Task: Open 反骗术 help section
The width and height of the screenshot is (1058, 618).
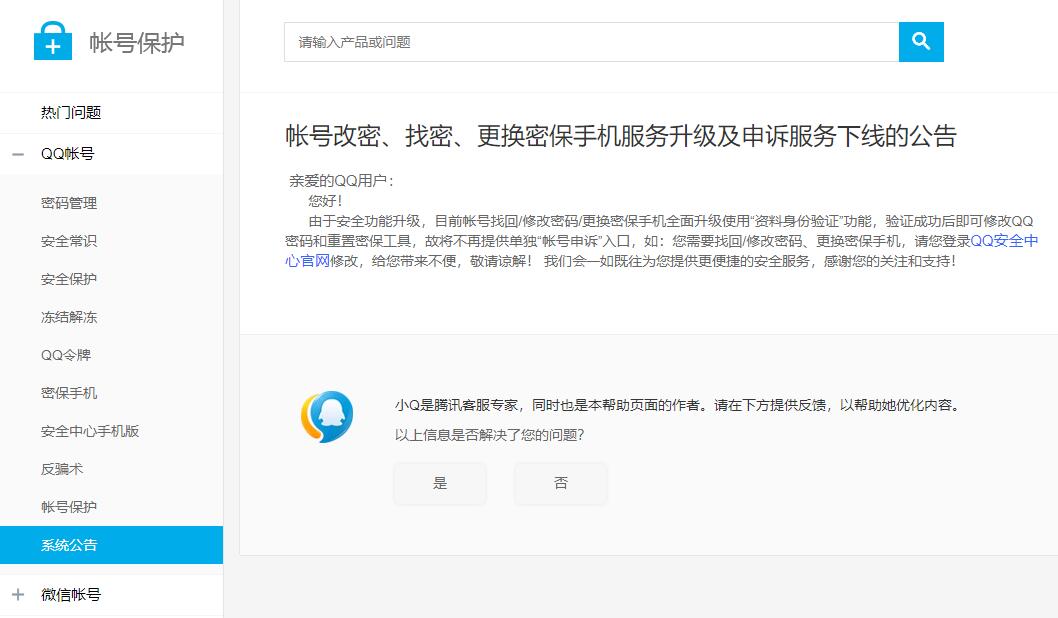Action: pos(62,468)
